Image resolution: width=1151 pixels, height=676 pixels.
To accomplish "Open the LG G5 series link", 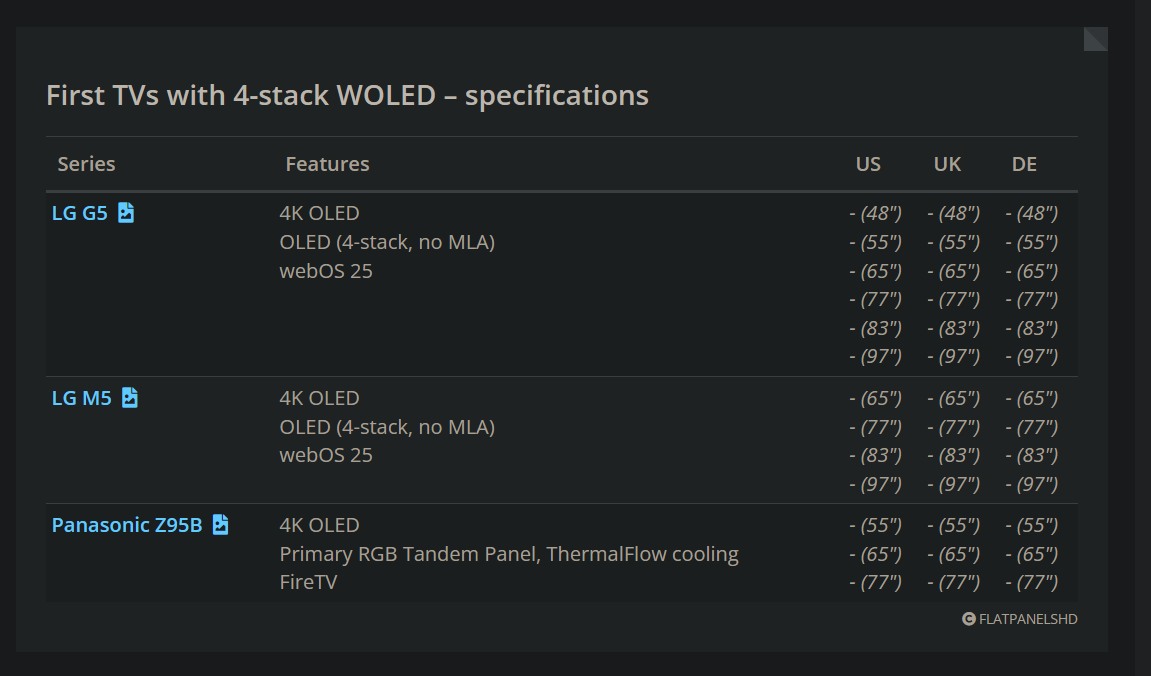I will pyautogui.click(x=80, y=213).
